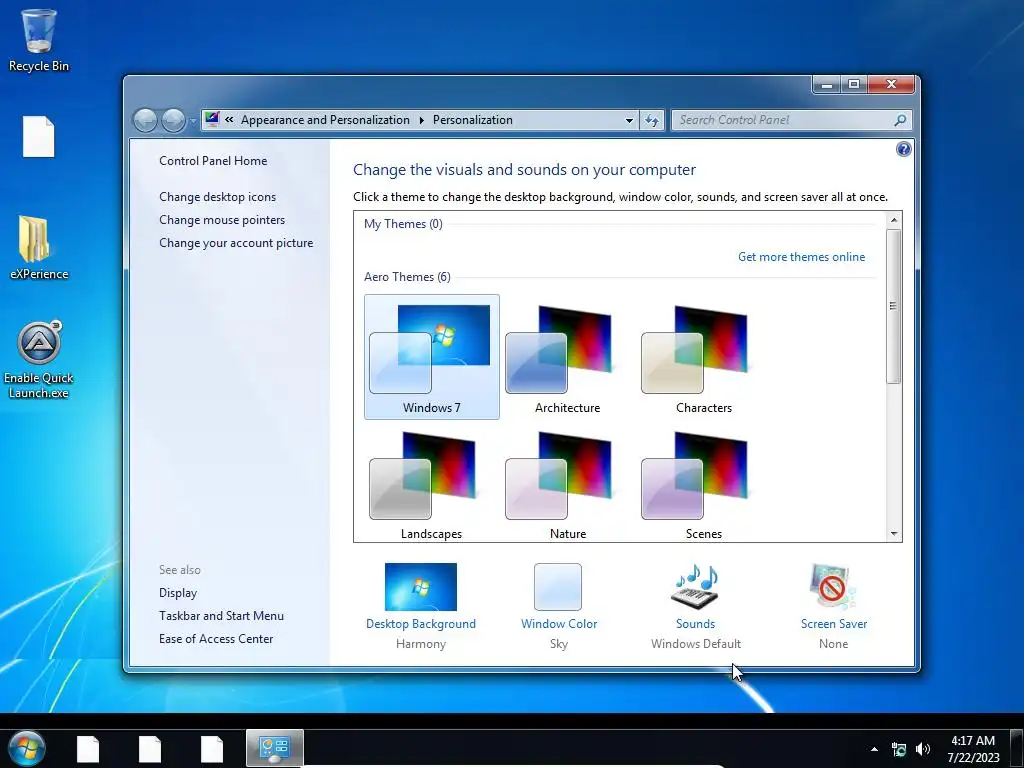Viewport: 1024px width, 768px height.
Task: Select the Landscapes theme
Action: coord(432,484)
